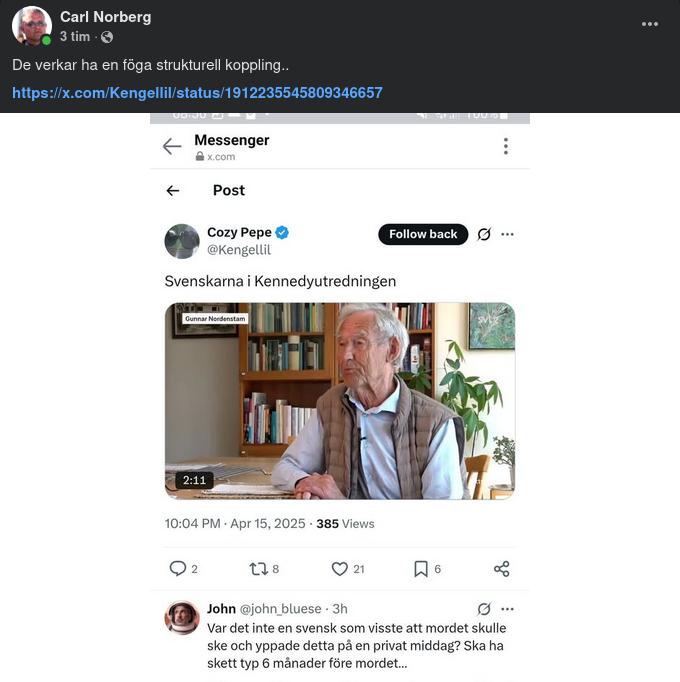Click the Cozy Pepe avatar
Image resolution: width=680 pixels, height=682 pixels.
(182, 241)
